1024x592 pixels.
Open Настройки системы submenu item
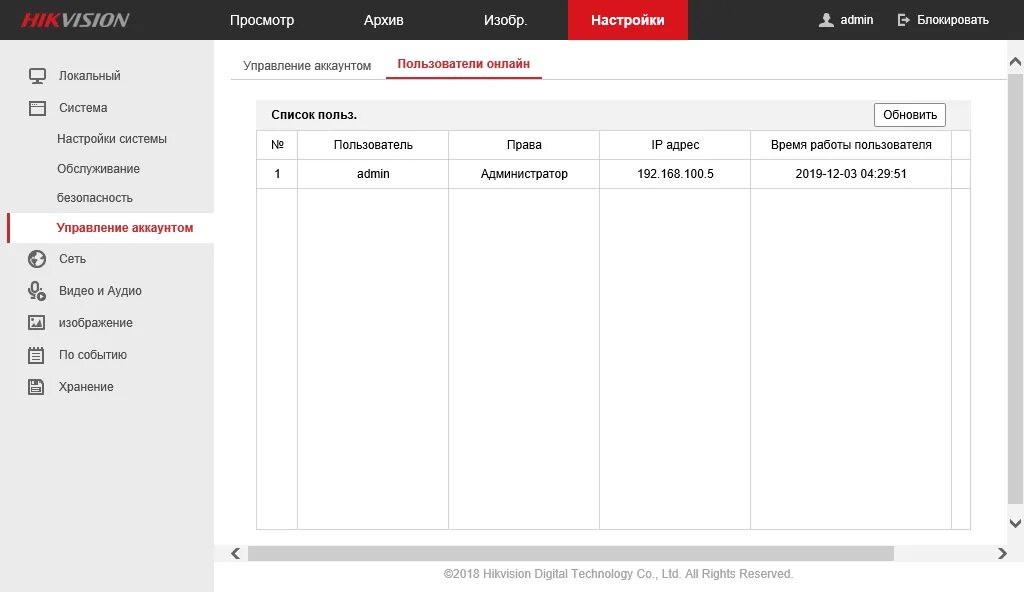(112, 139)
